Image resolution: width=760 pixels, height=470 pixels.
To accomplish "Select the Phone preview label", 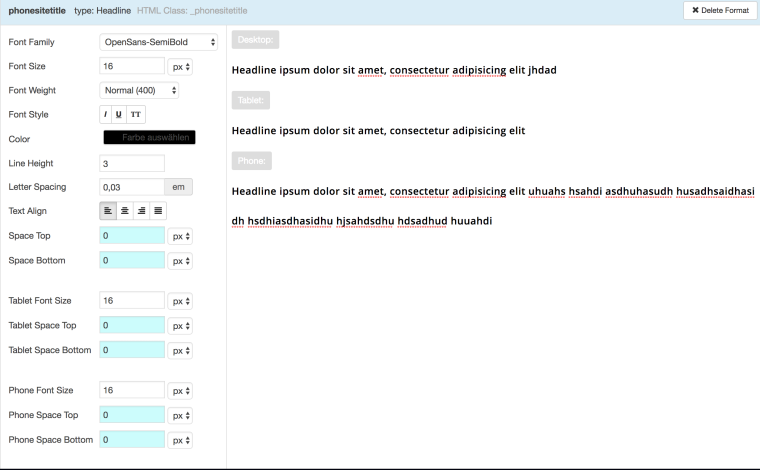I will [x=251, y=160].
